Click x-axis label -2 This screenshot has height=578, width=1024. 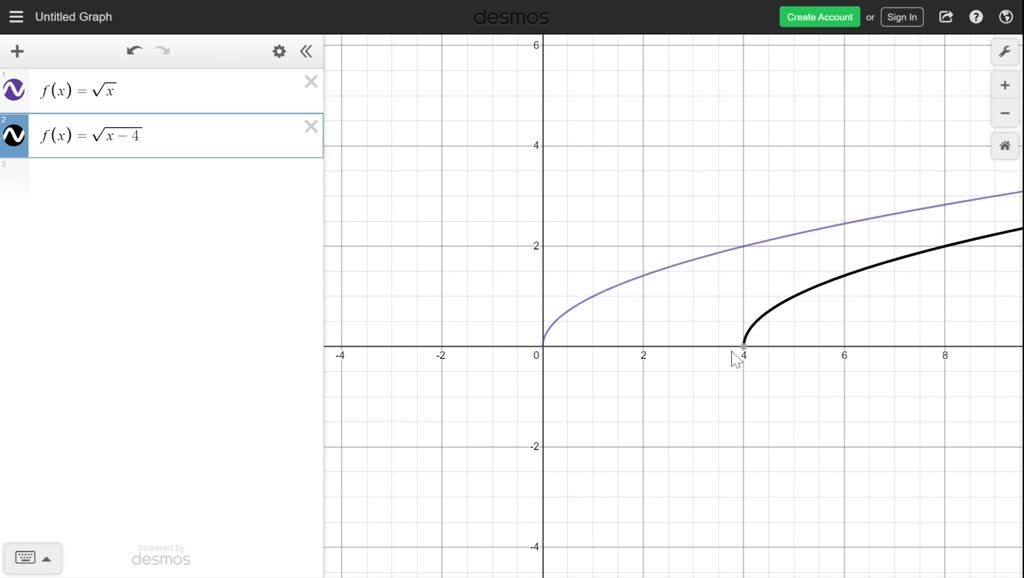441,355
